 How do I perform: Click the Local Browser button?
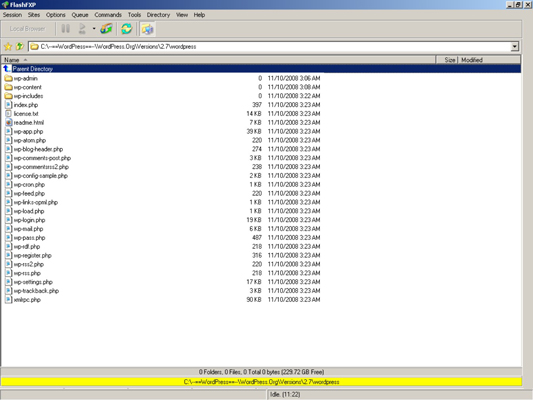tap(28, 29)
